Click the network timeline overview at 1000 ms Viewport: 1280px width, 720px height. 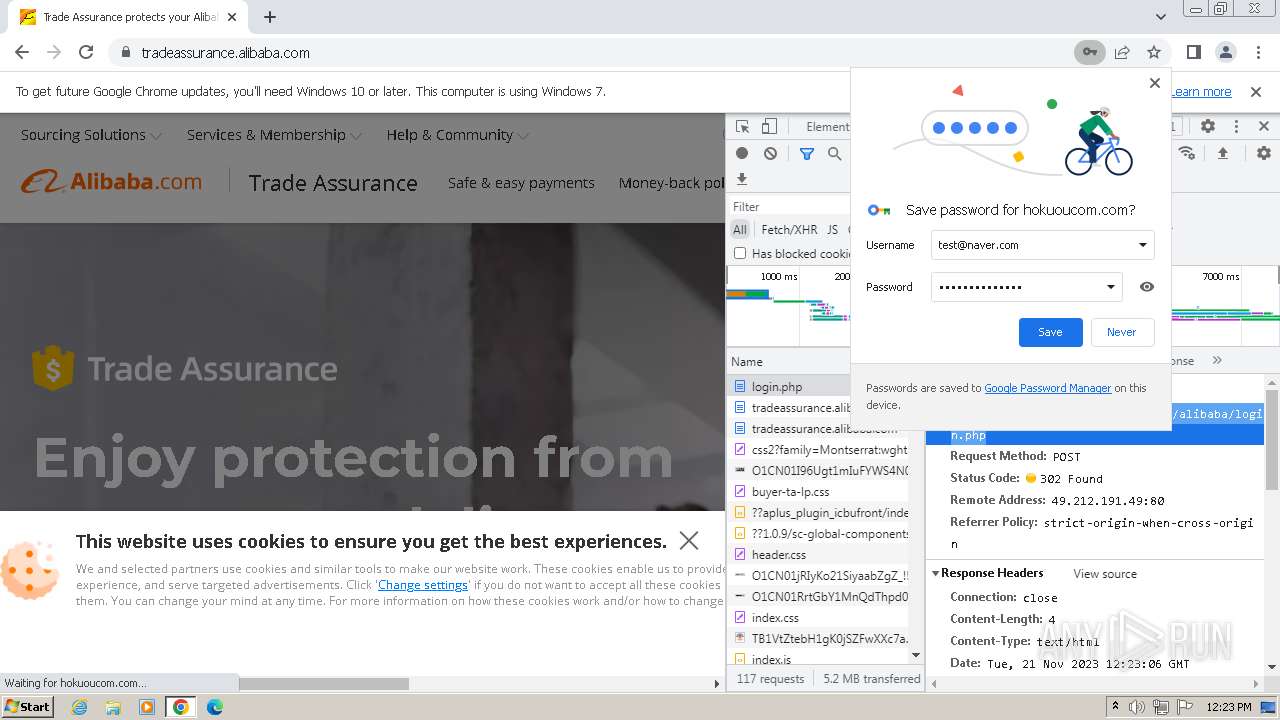pyautogui.click(x=778, y=276)
